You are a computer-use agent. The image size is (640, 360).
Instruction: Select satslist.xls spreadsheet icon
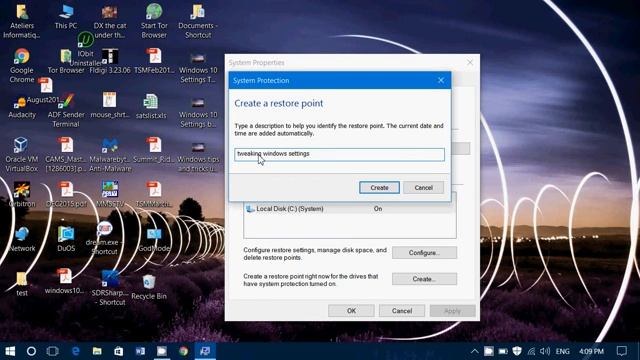pos(151,106)
